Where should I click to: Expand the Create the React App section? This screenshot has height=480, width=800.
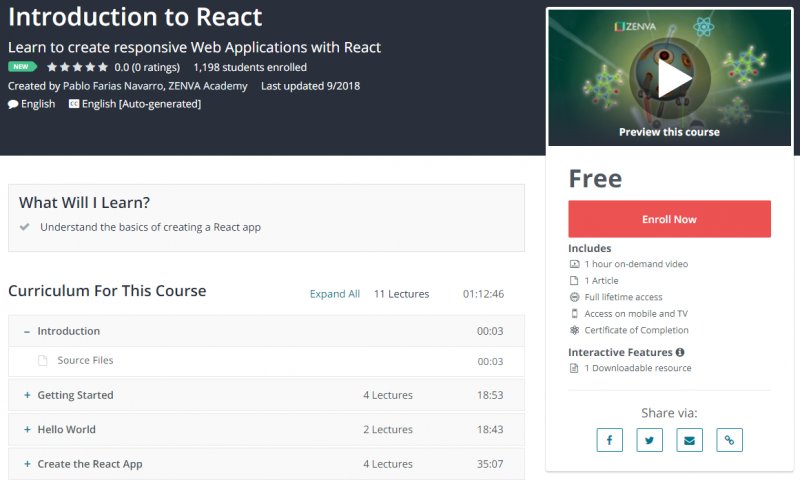pos(27,464)
